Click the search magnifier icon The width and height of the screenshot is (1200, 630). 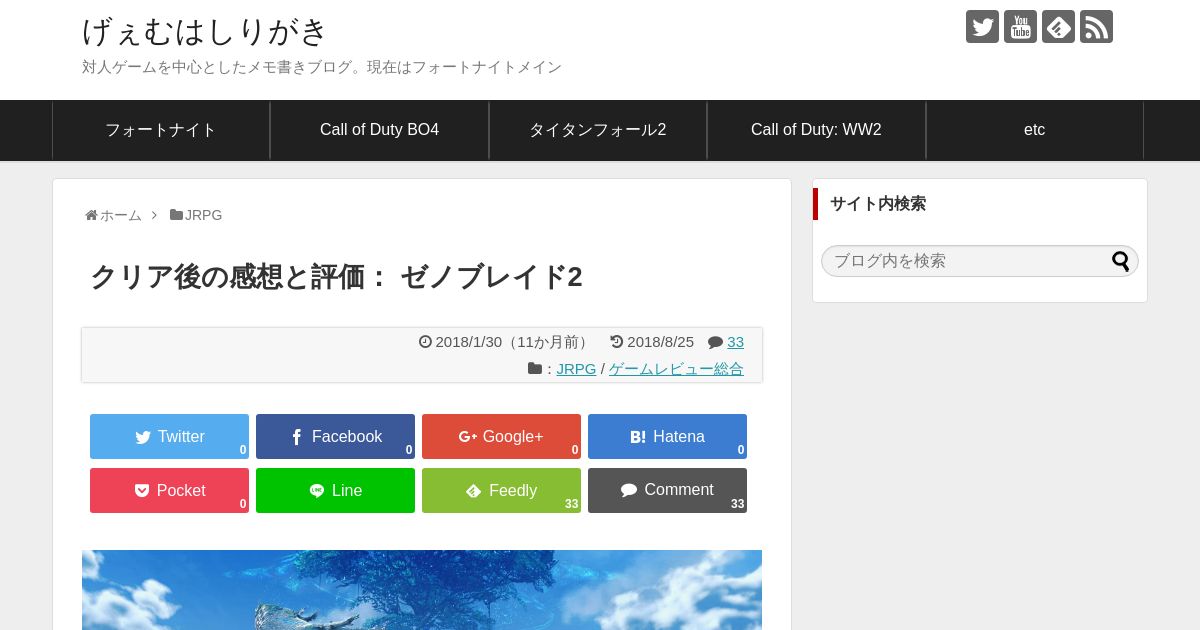click(x=1121, y=261)
